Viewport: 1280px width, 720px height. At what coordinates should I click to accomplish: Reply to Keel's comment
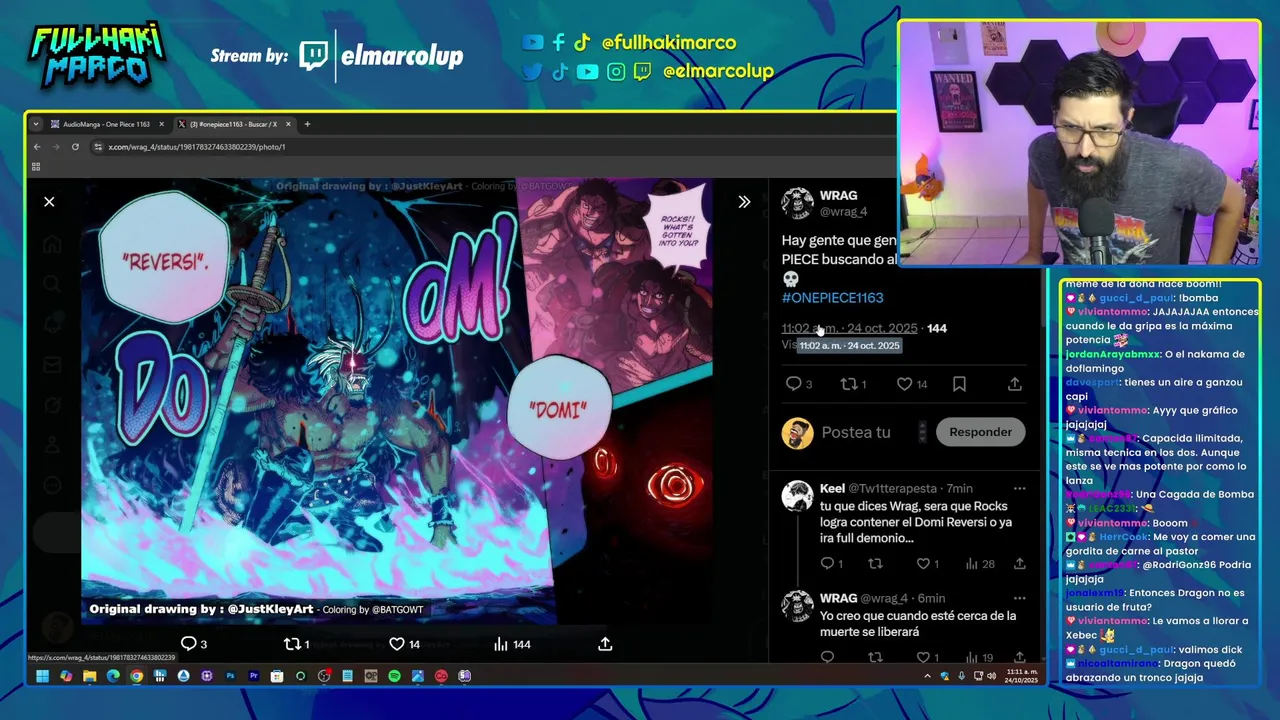click(827, 564)
